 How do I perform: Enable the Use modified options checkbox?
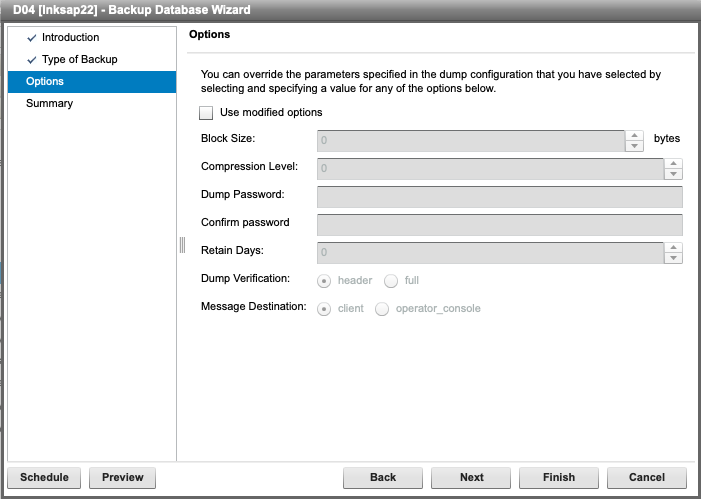point(207,113)
